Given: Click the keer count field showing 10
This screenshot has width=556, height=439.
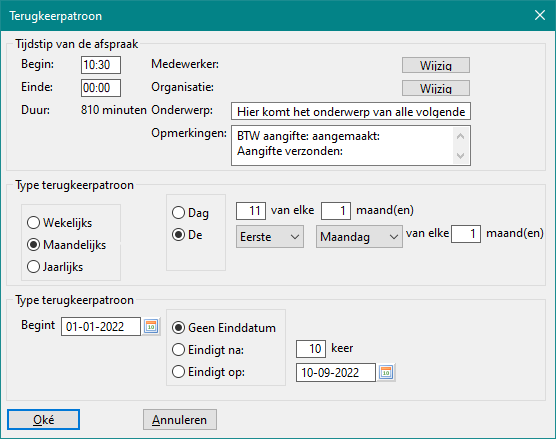Looking at the screenshot, I should pos(311,349).
